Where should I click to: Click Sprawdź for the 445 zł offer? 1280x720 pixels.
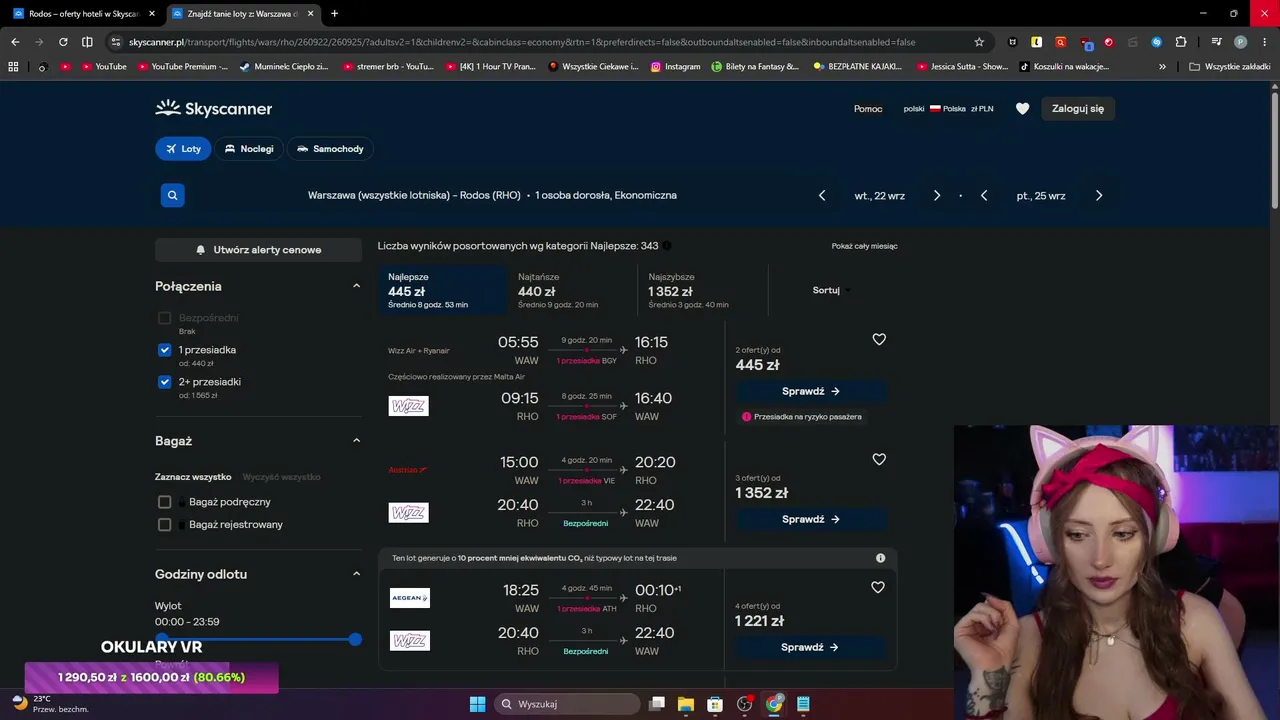pyautogui.click(x=811, y=392)
